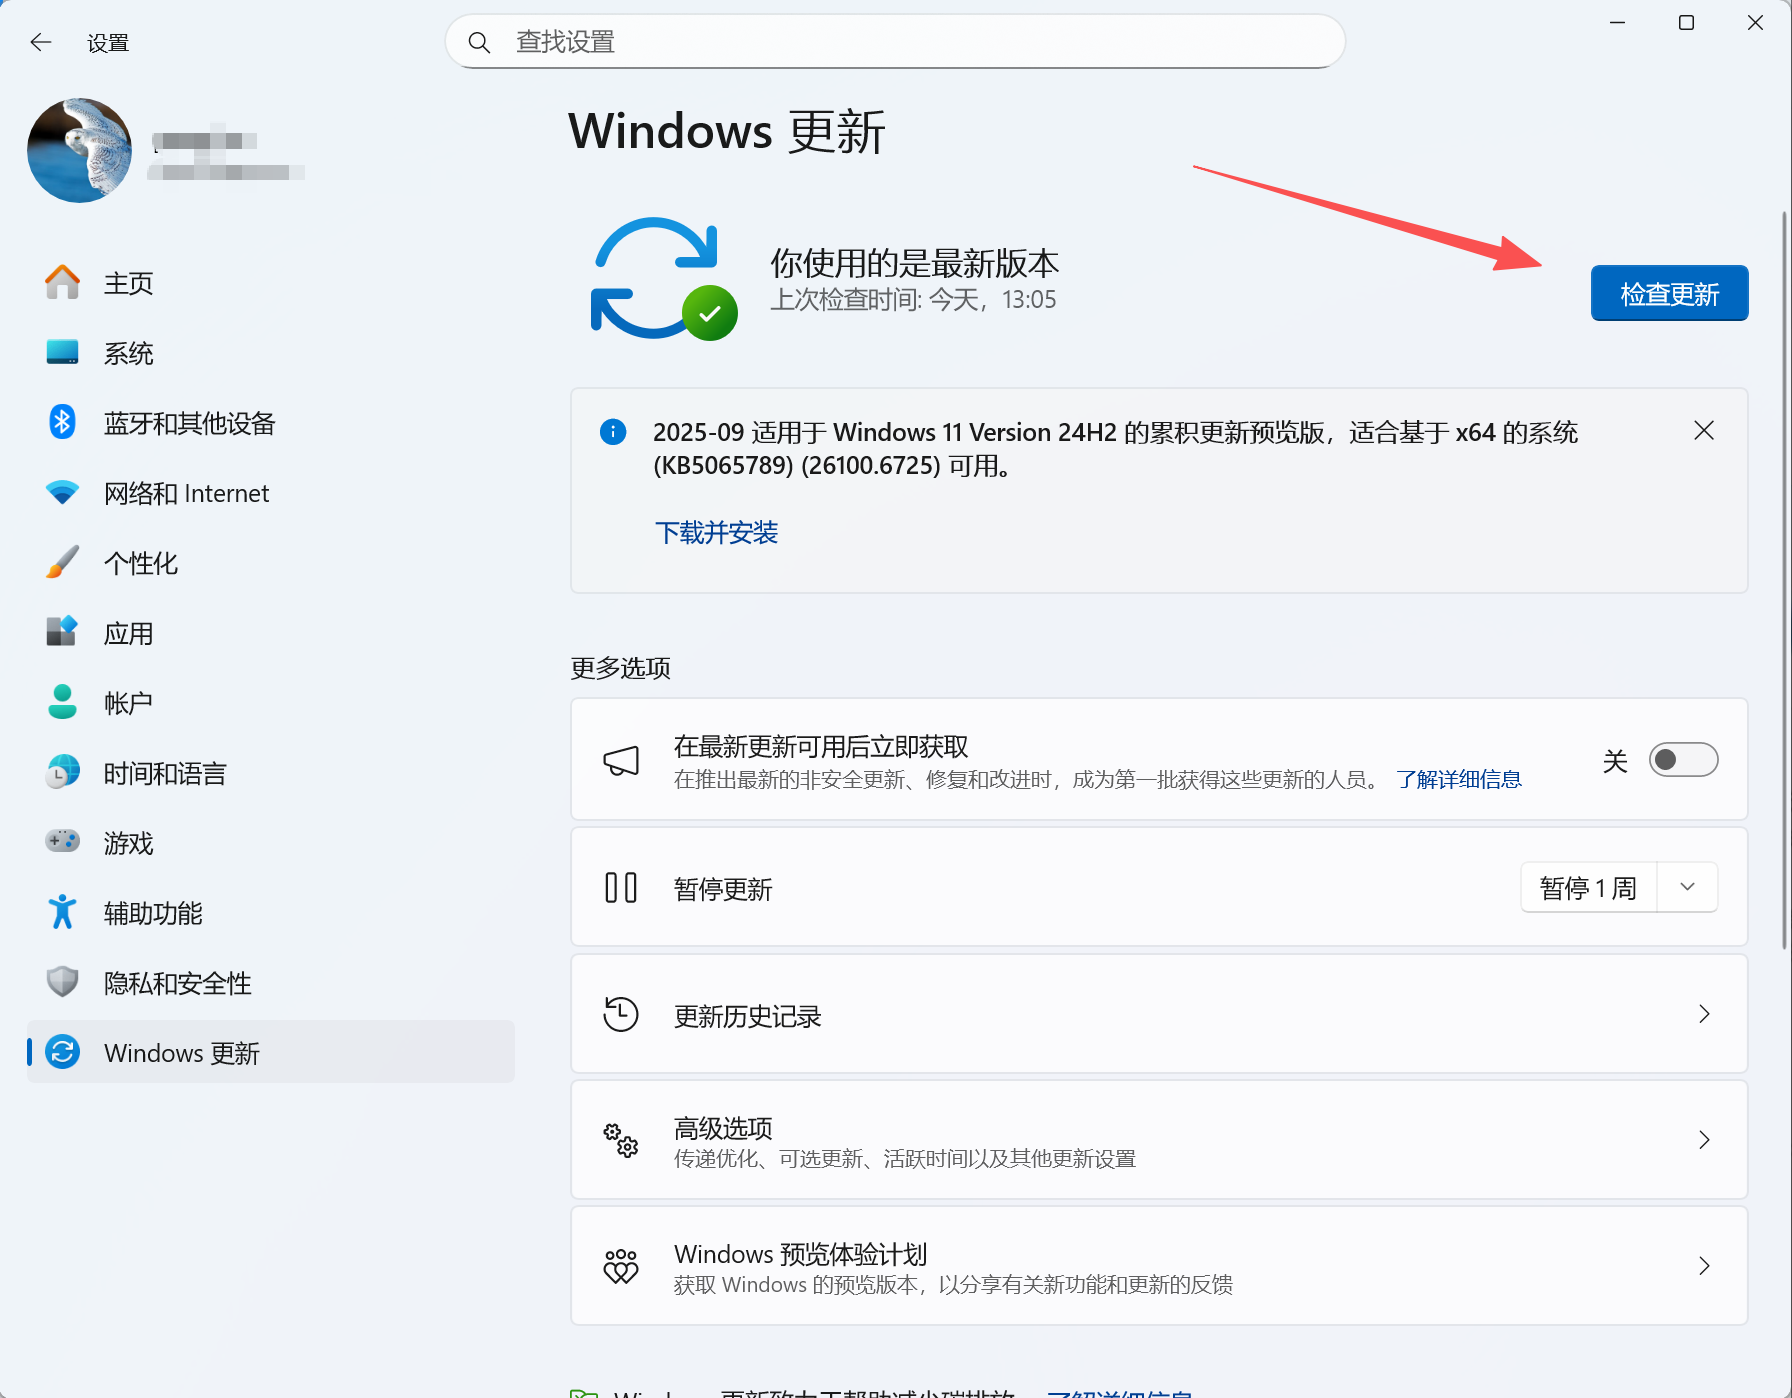The height and width of the screenshot is (1398, 1792).
Task: Maximize the Settings window
Action: [x=1686, y=23]
